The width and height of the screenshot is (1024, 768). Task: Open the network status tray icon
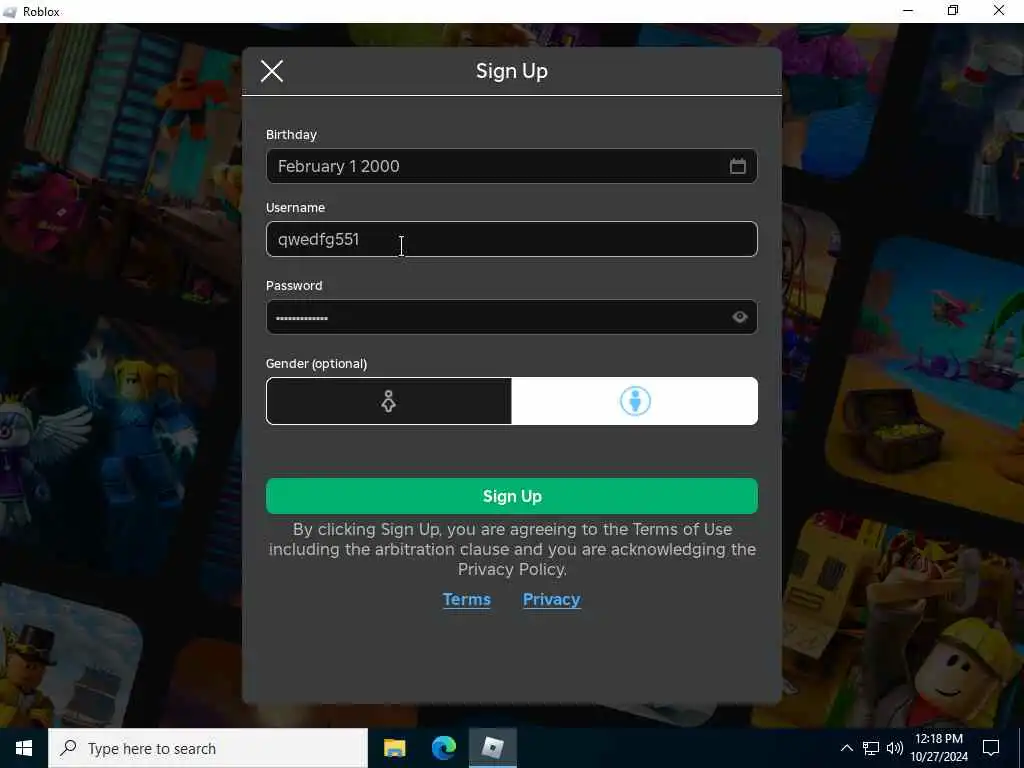[x=871, y=748]
